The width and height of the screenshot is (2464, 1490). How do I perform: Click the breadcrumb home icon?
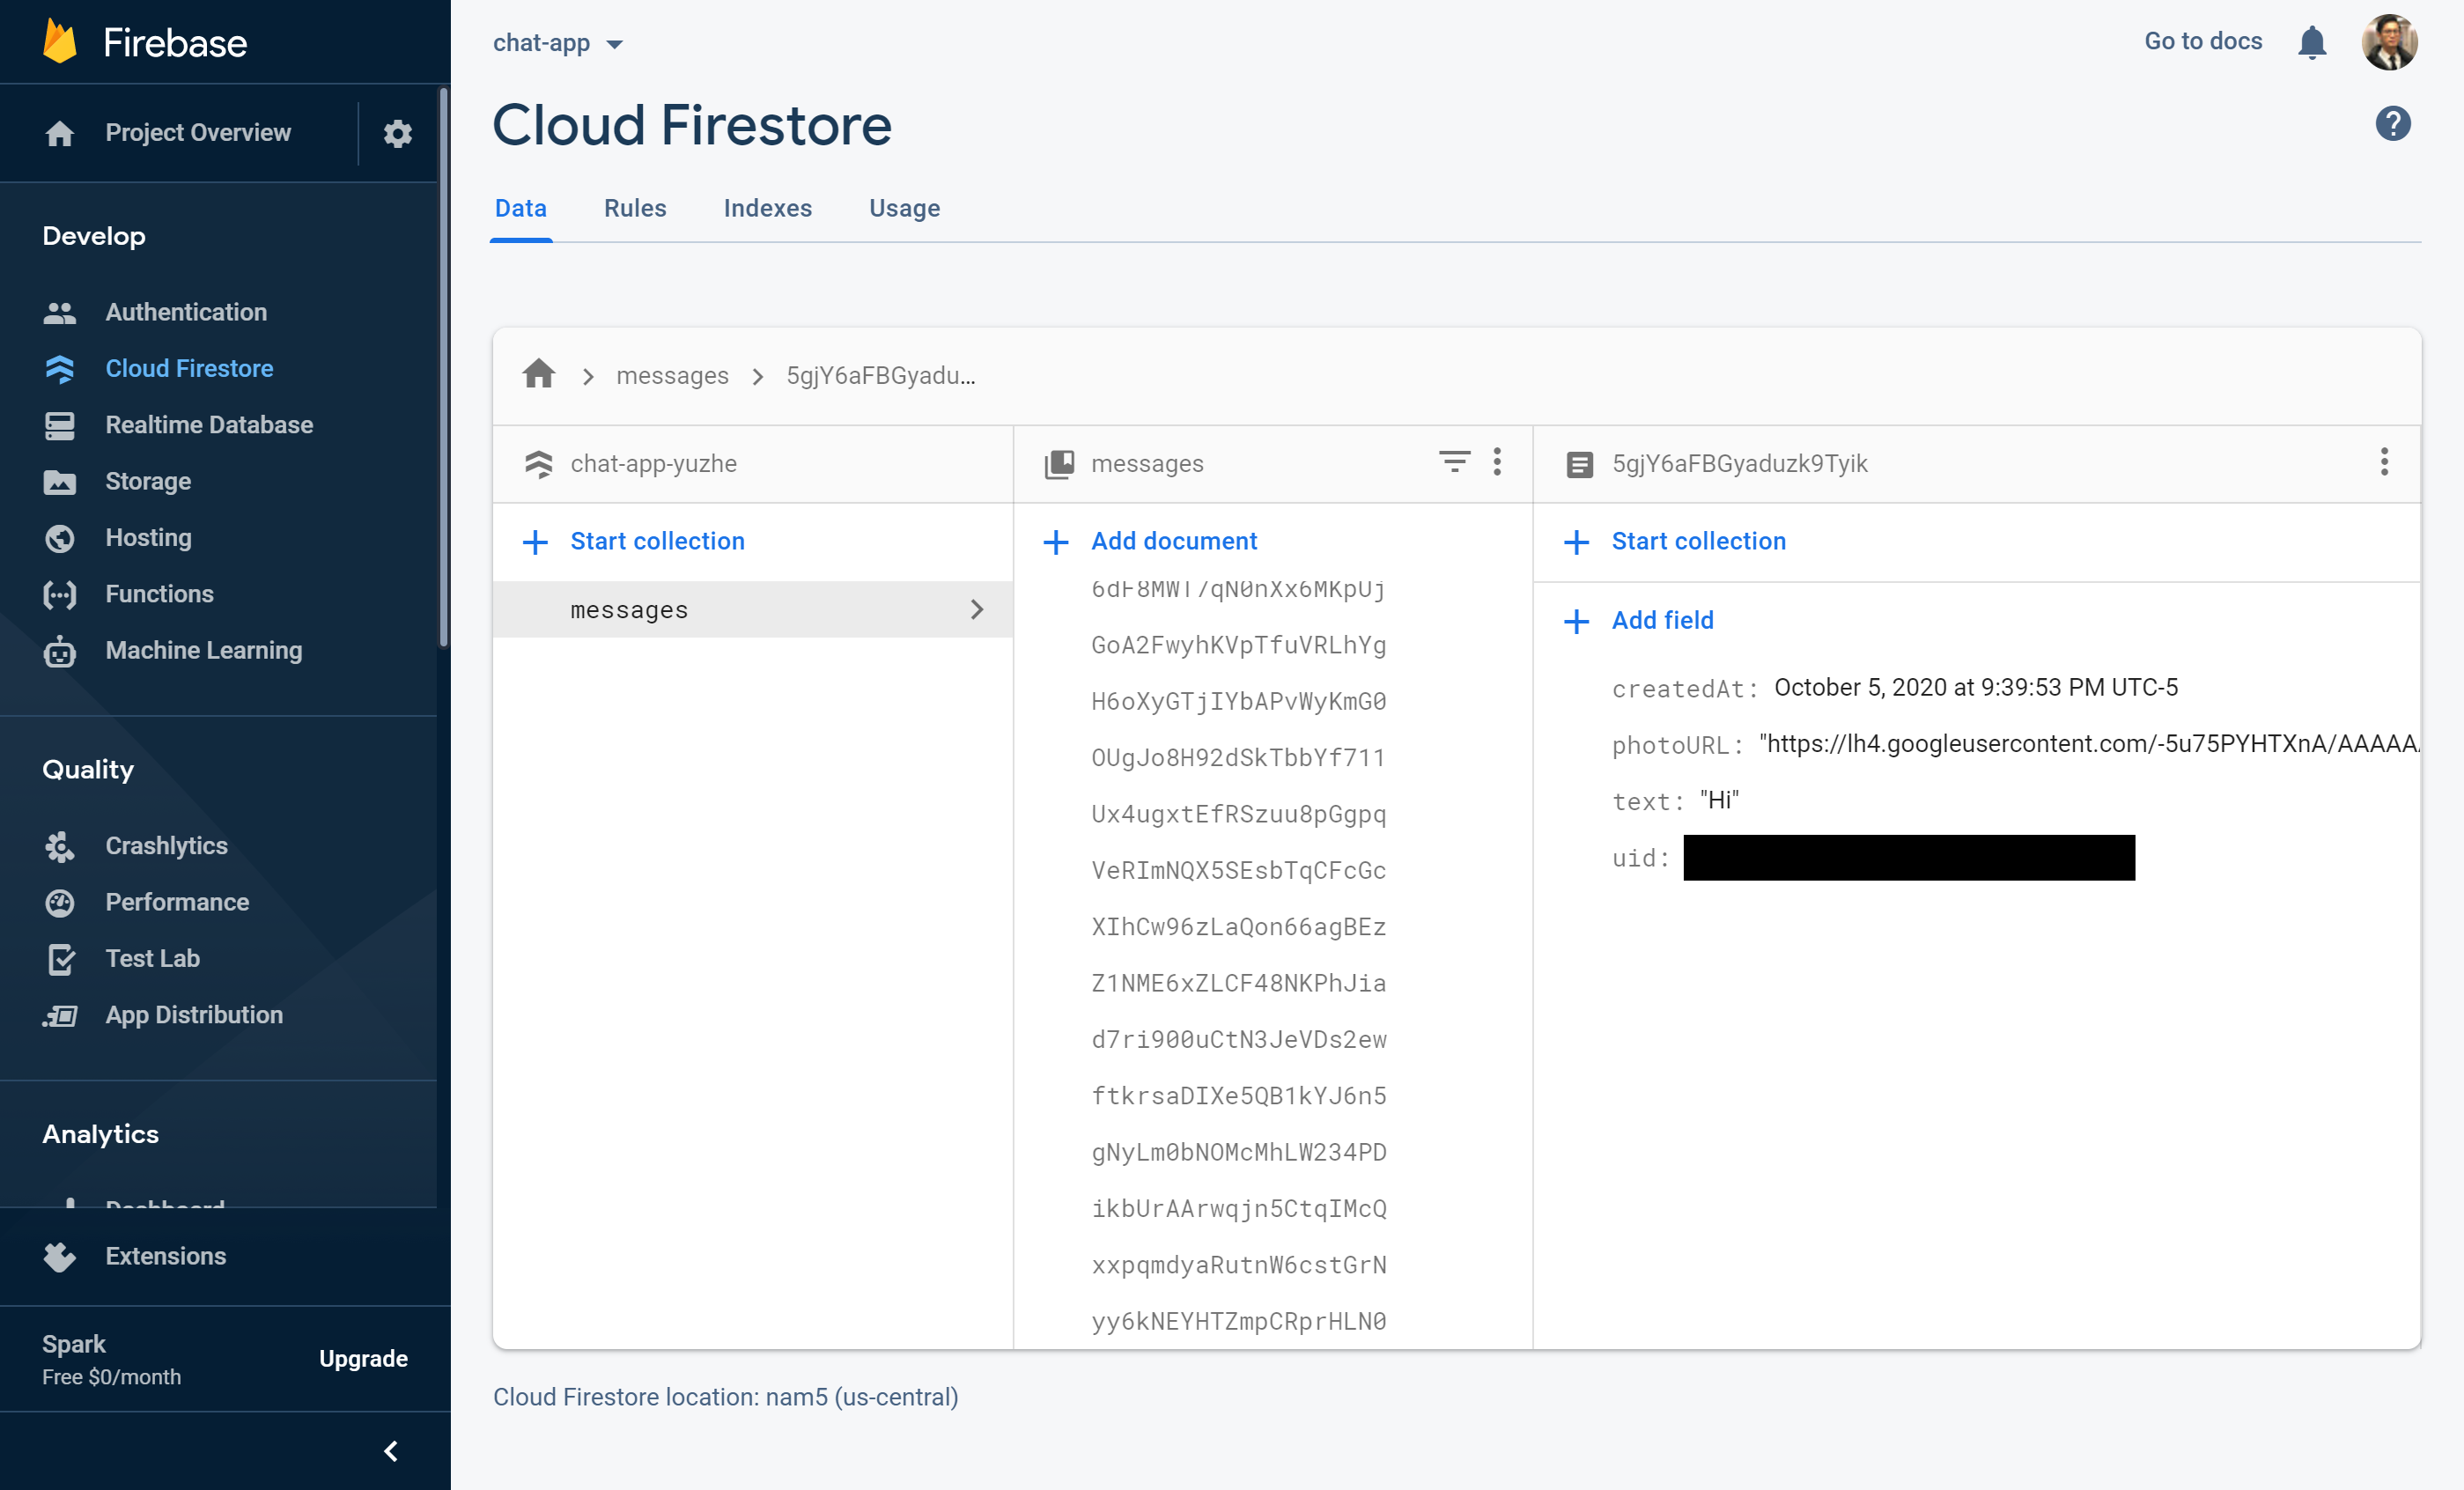(x=538, y=375)
